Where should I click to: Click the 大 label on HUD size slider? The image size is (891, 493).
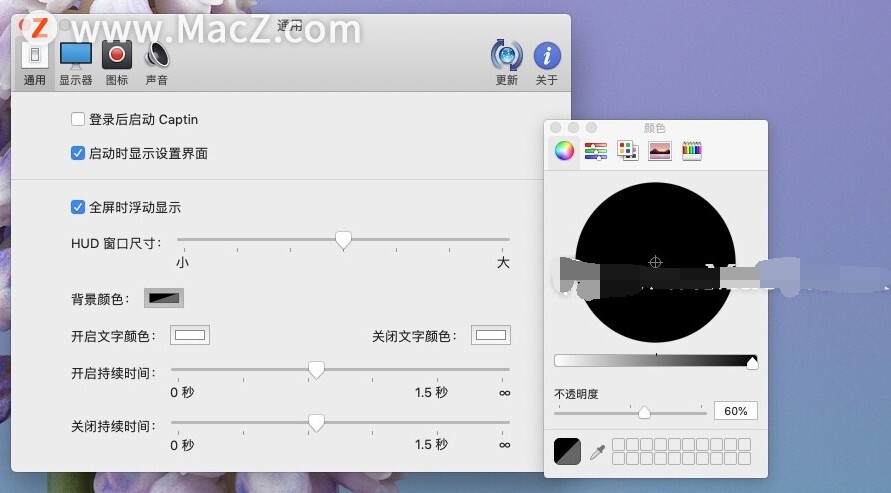tap(503, 262)
